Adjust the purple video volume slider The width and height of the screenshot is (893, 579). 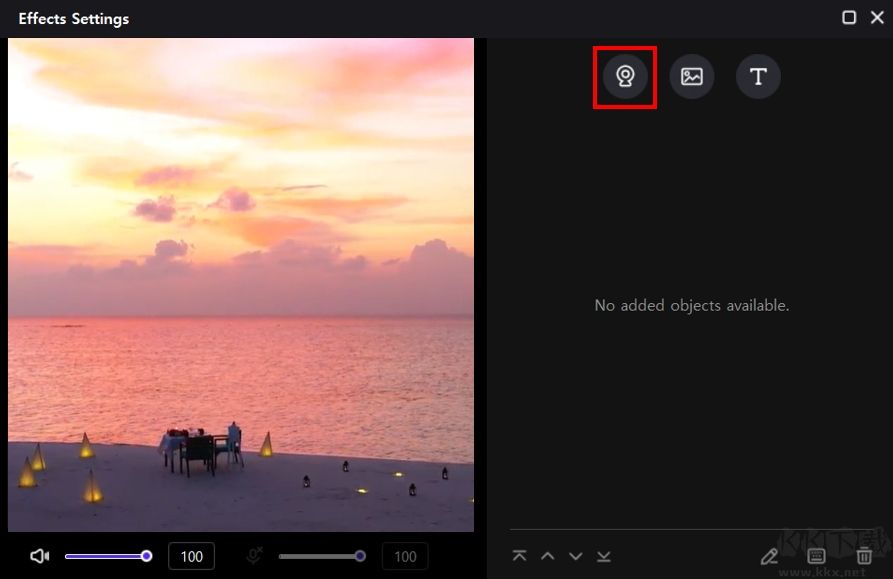(108, 555)
